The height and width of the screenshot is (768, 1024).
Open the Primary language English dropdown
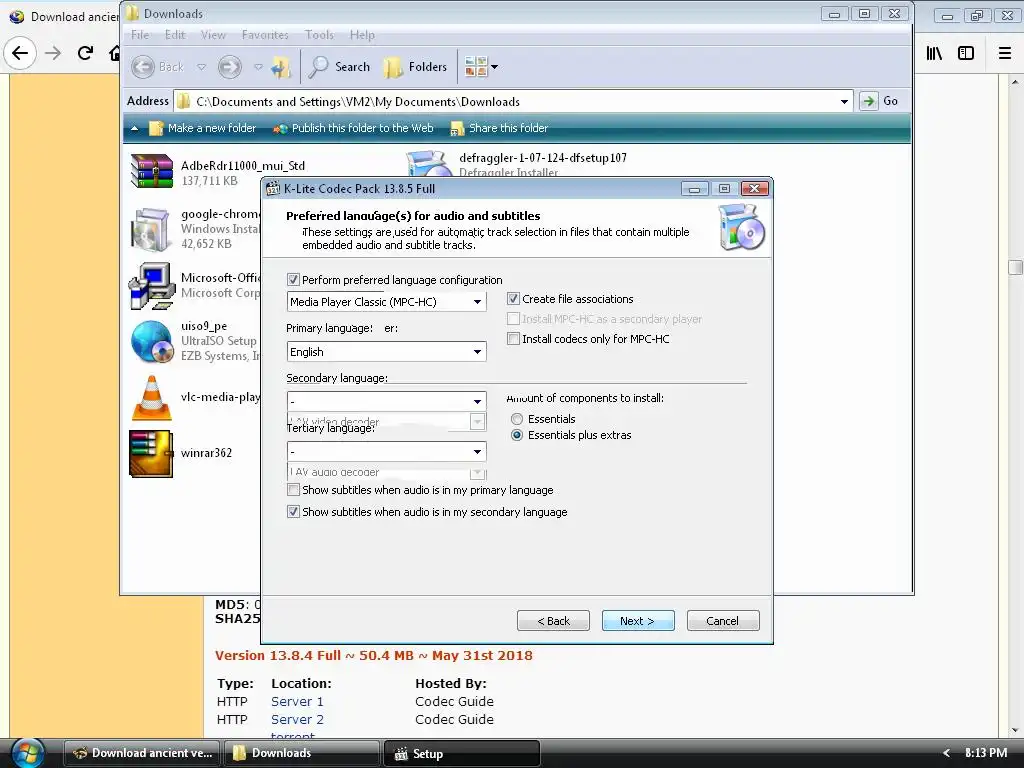(387, 351)
